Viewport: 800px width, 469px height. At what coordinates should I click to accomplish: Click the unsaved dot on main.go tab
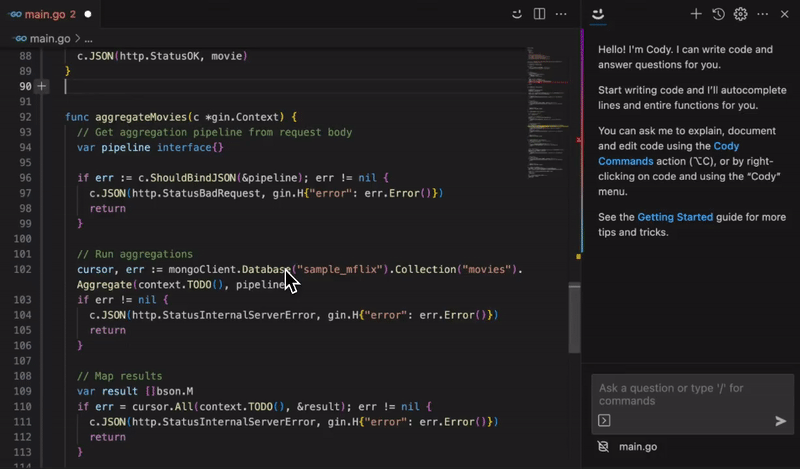tap(88, 15)
